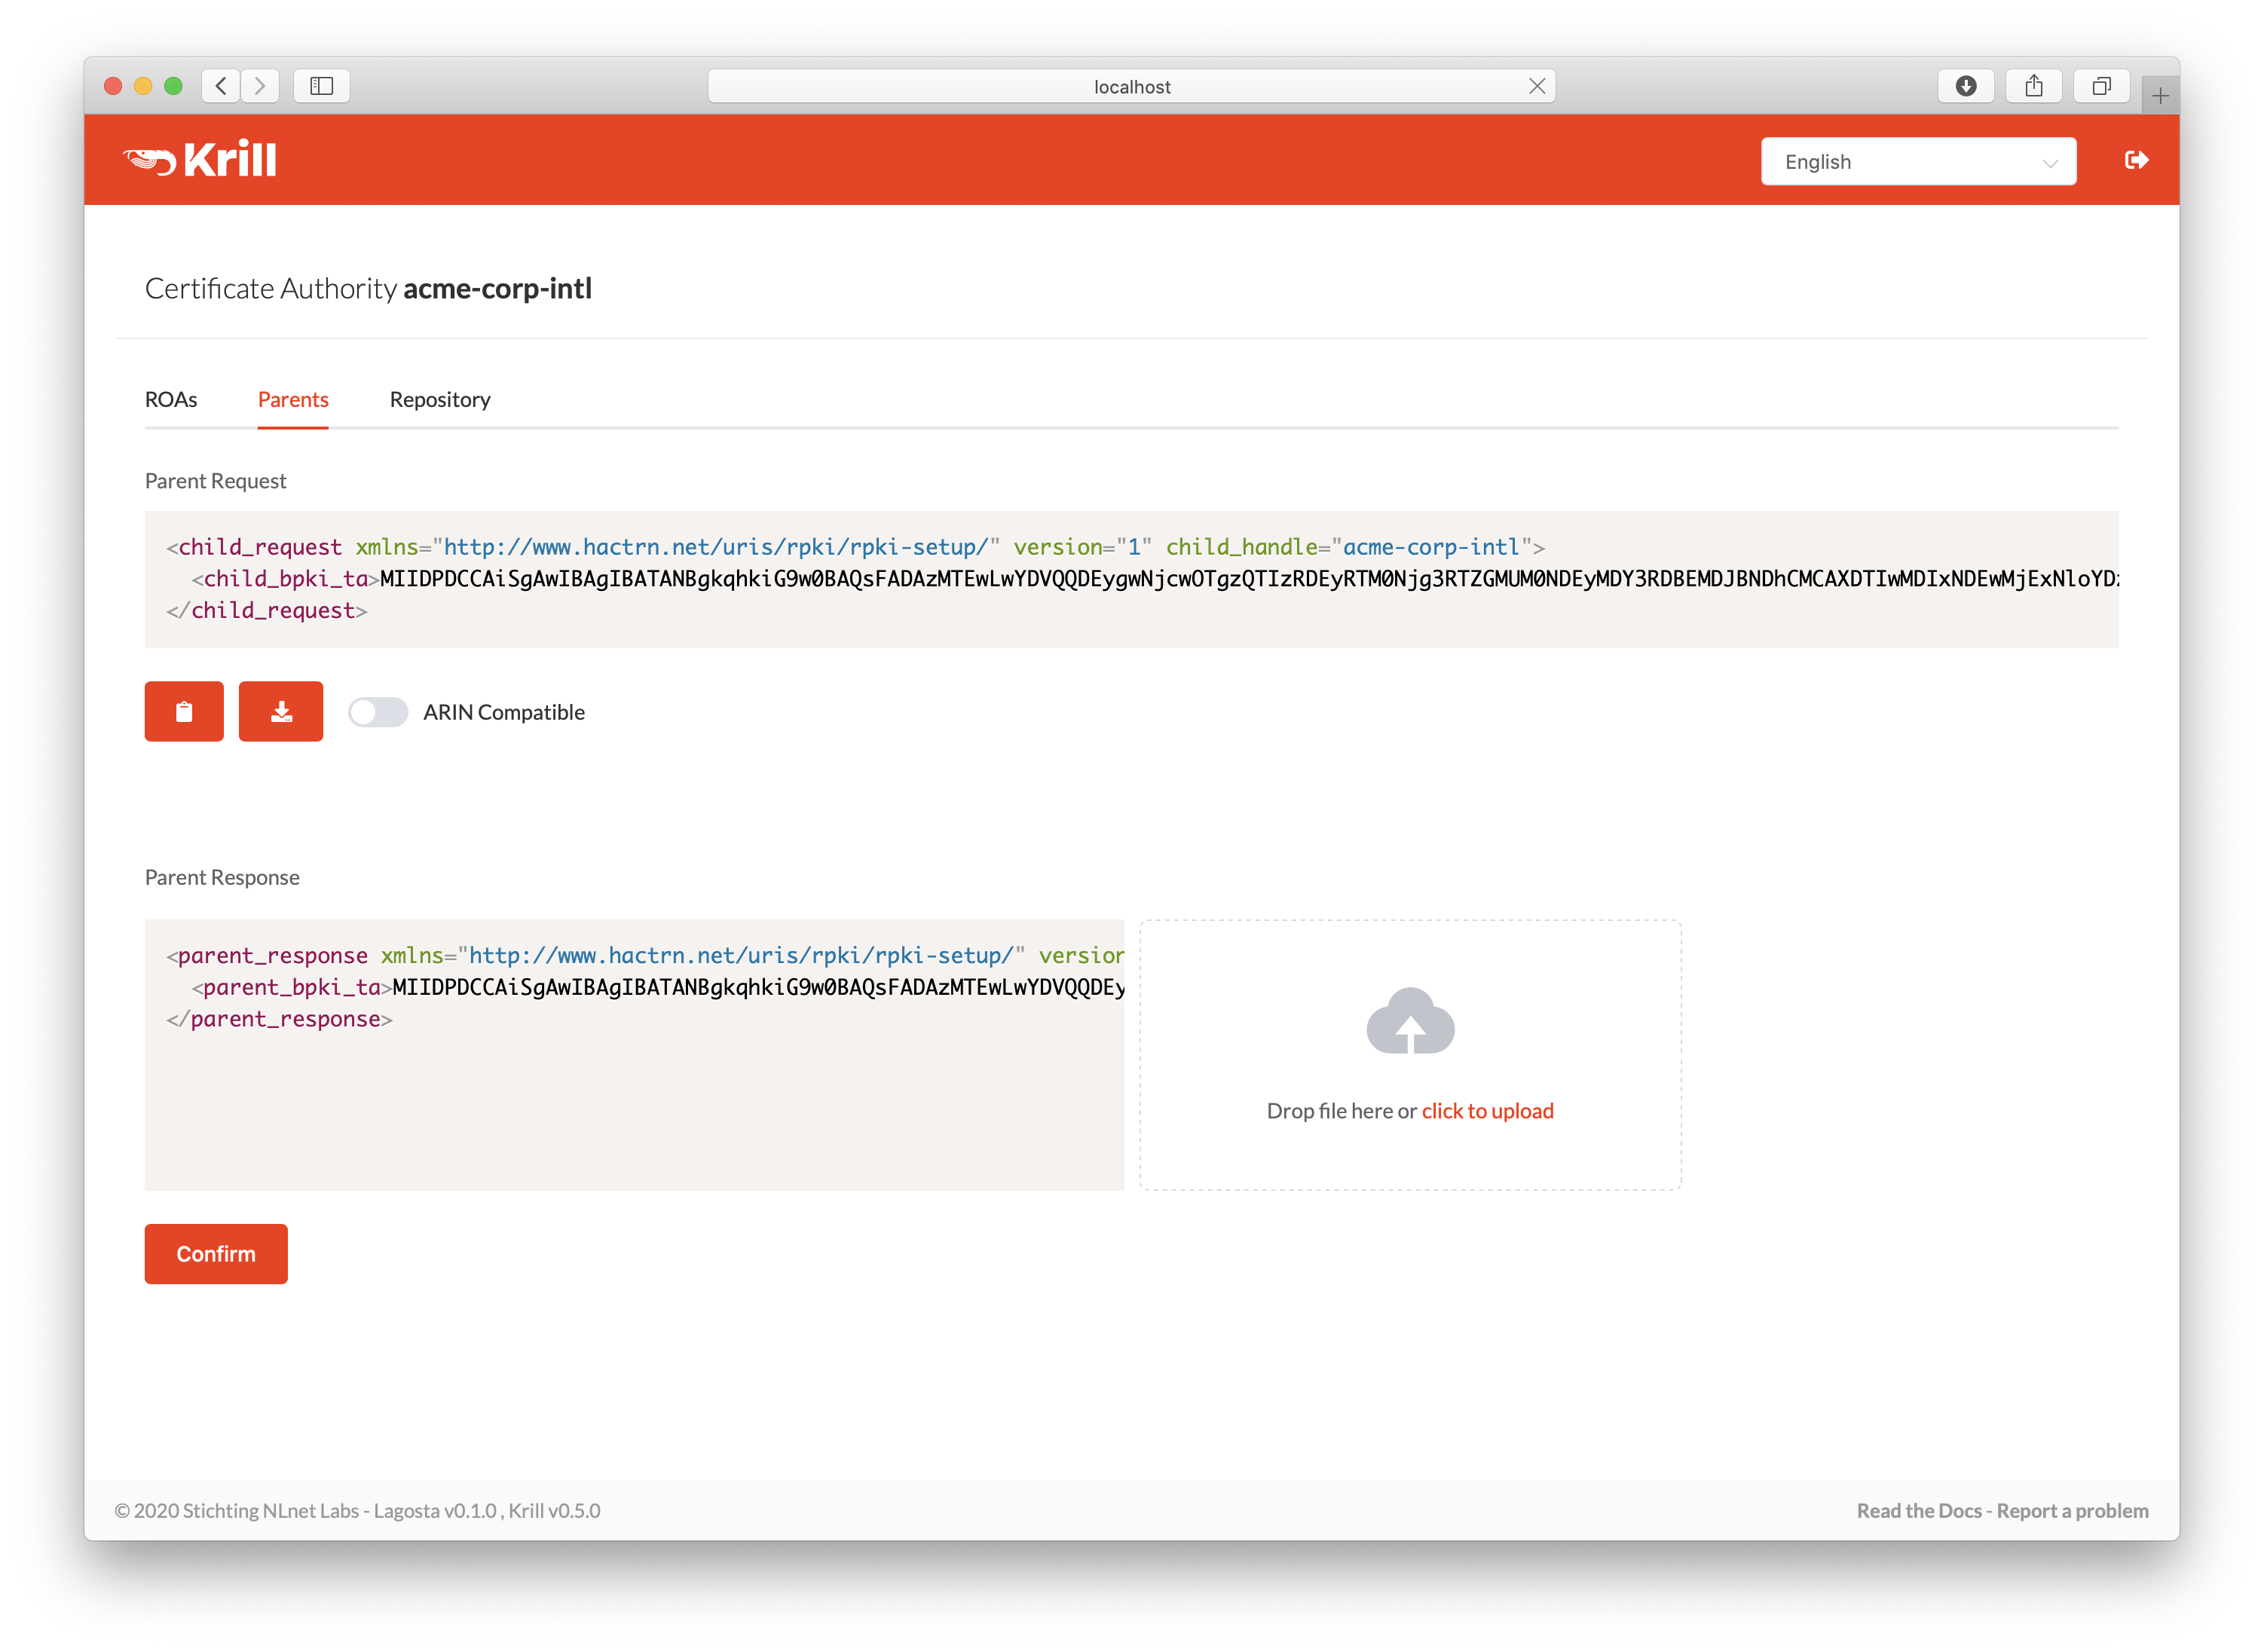The height and width of the screenshot is (1652, 2264).
Task: Show the Safari sidebar
Action: (x=321, y=86)
